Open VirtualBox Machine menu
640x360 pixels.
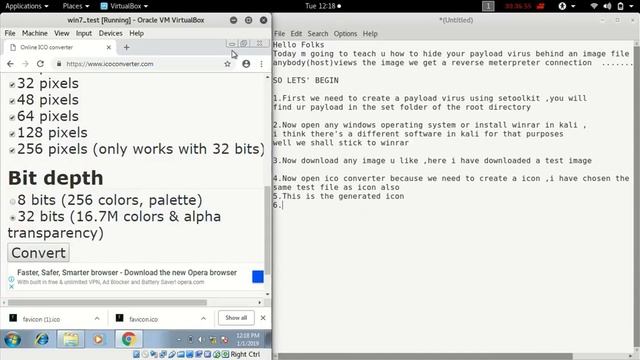click(x=35, y=33)
